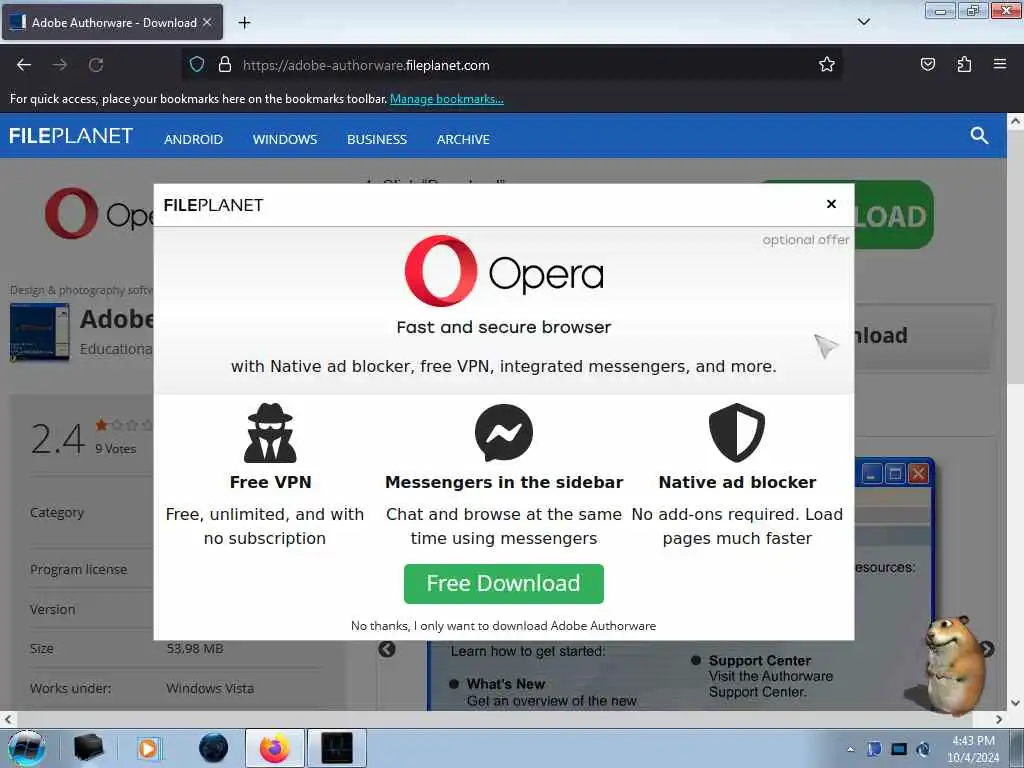View site security padlock info
This screenshot has width=1024, height=768.
[x=225, y=65]
